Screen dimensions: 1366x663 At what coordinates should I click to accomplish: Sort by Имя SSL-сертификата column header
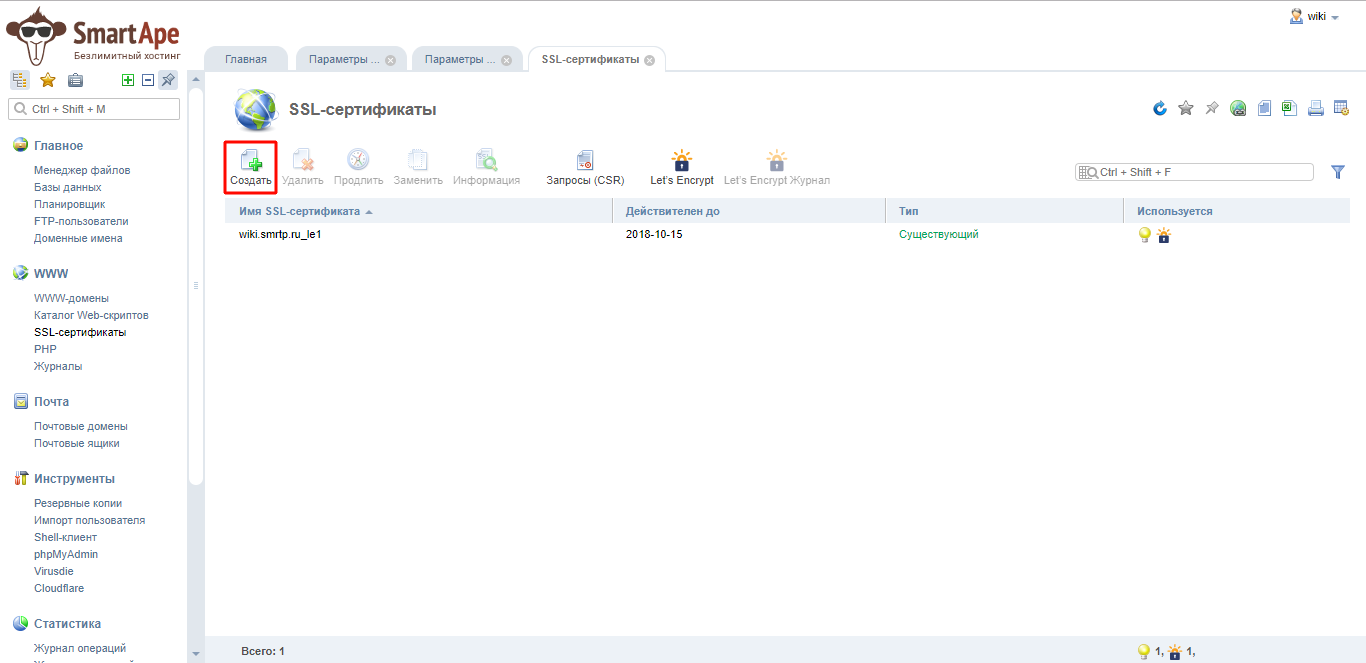300,211
